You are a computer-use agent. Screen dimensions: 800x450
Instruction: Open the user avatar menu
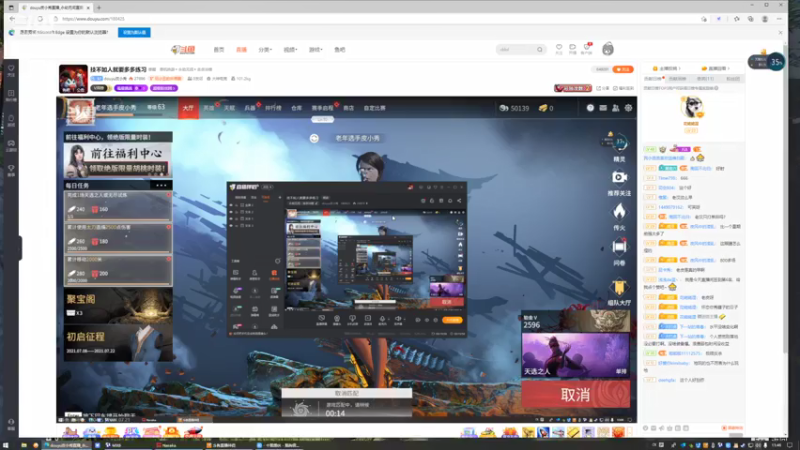tap(608, 49)
